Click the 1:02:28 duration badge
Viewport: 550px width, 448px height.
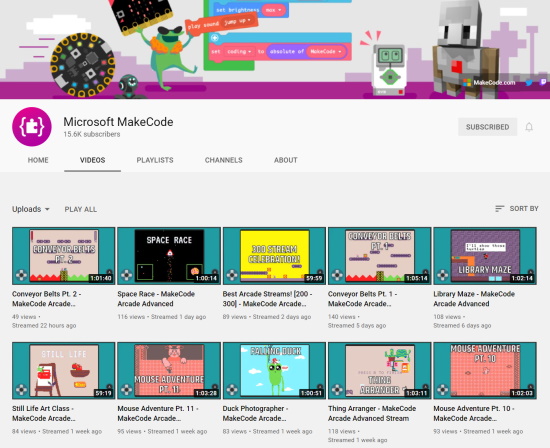tap(206, 393)
